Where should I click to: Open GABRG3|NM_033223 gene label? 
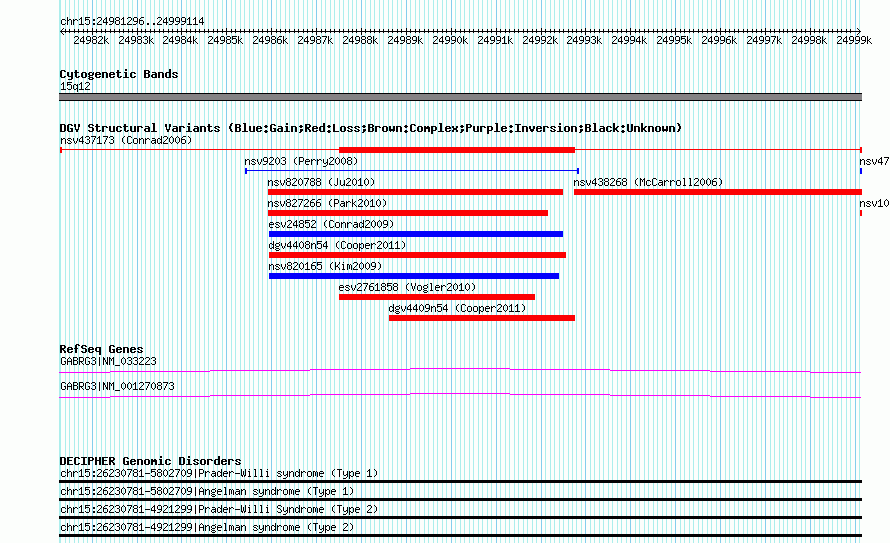[x=108, y=361]
